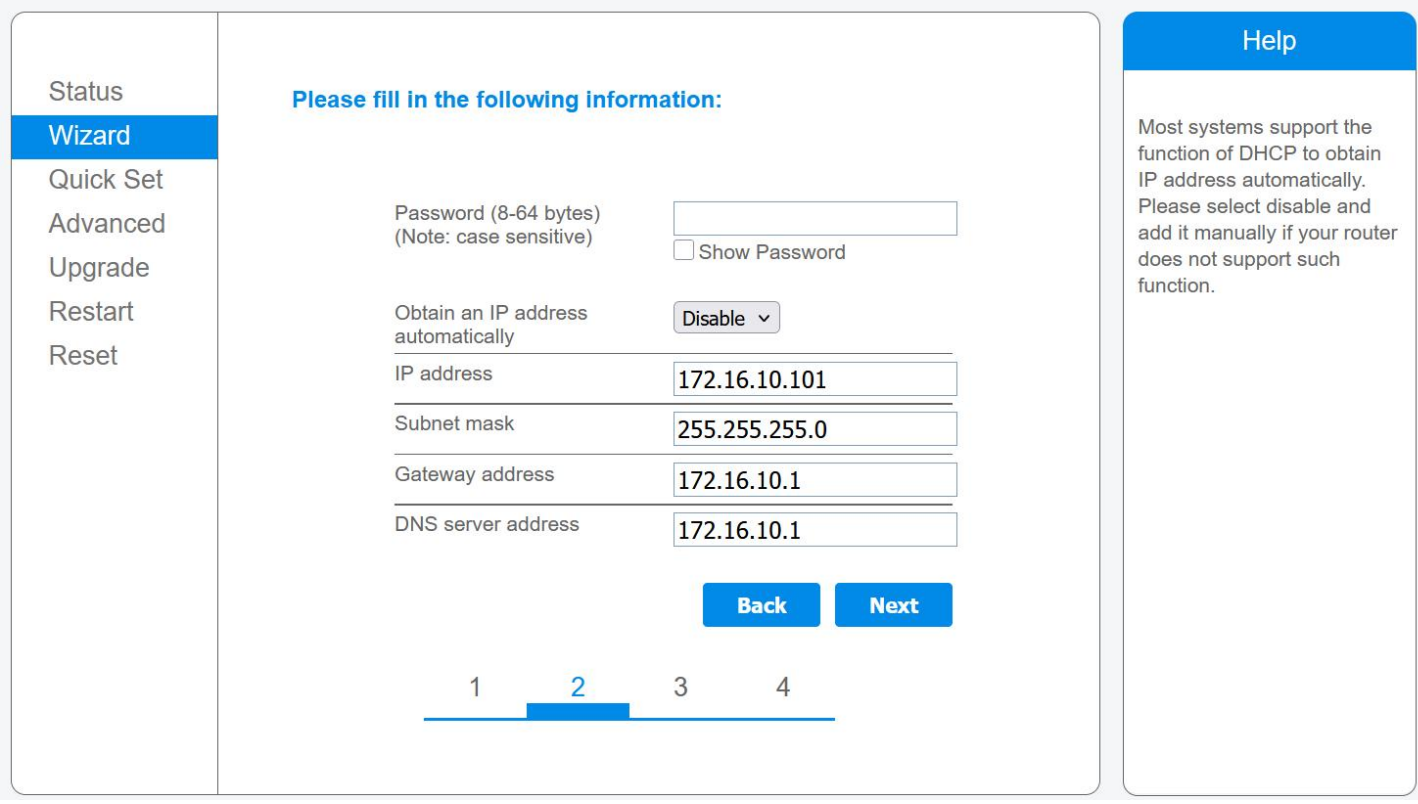Select the Wizard sidebar item
The height and width of the screenshot is (804, 1418).
tap(90, 136)
